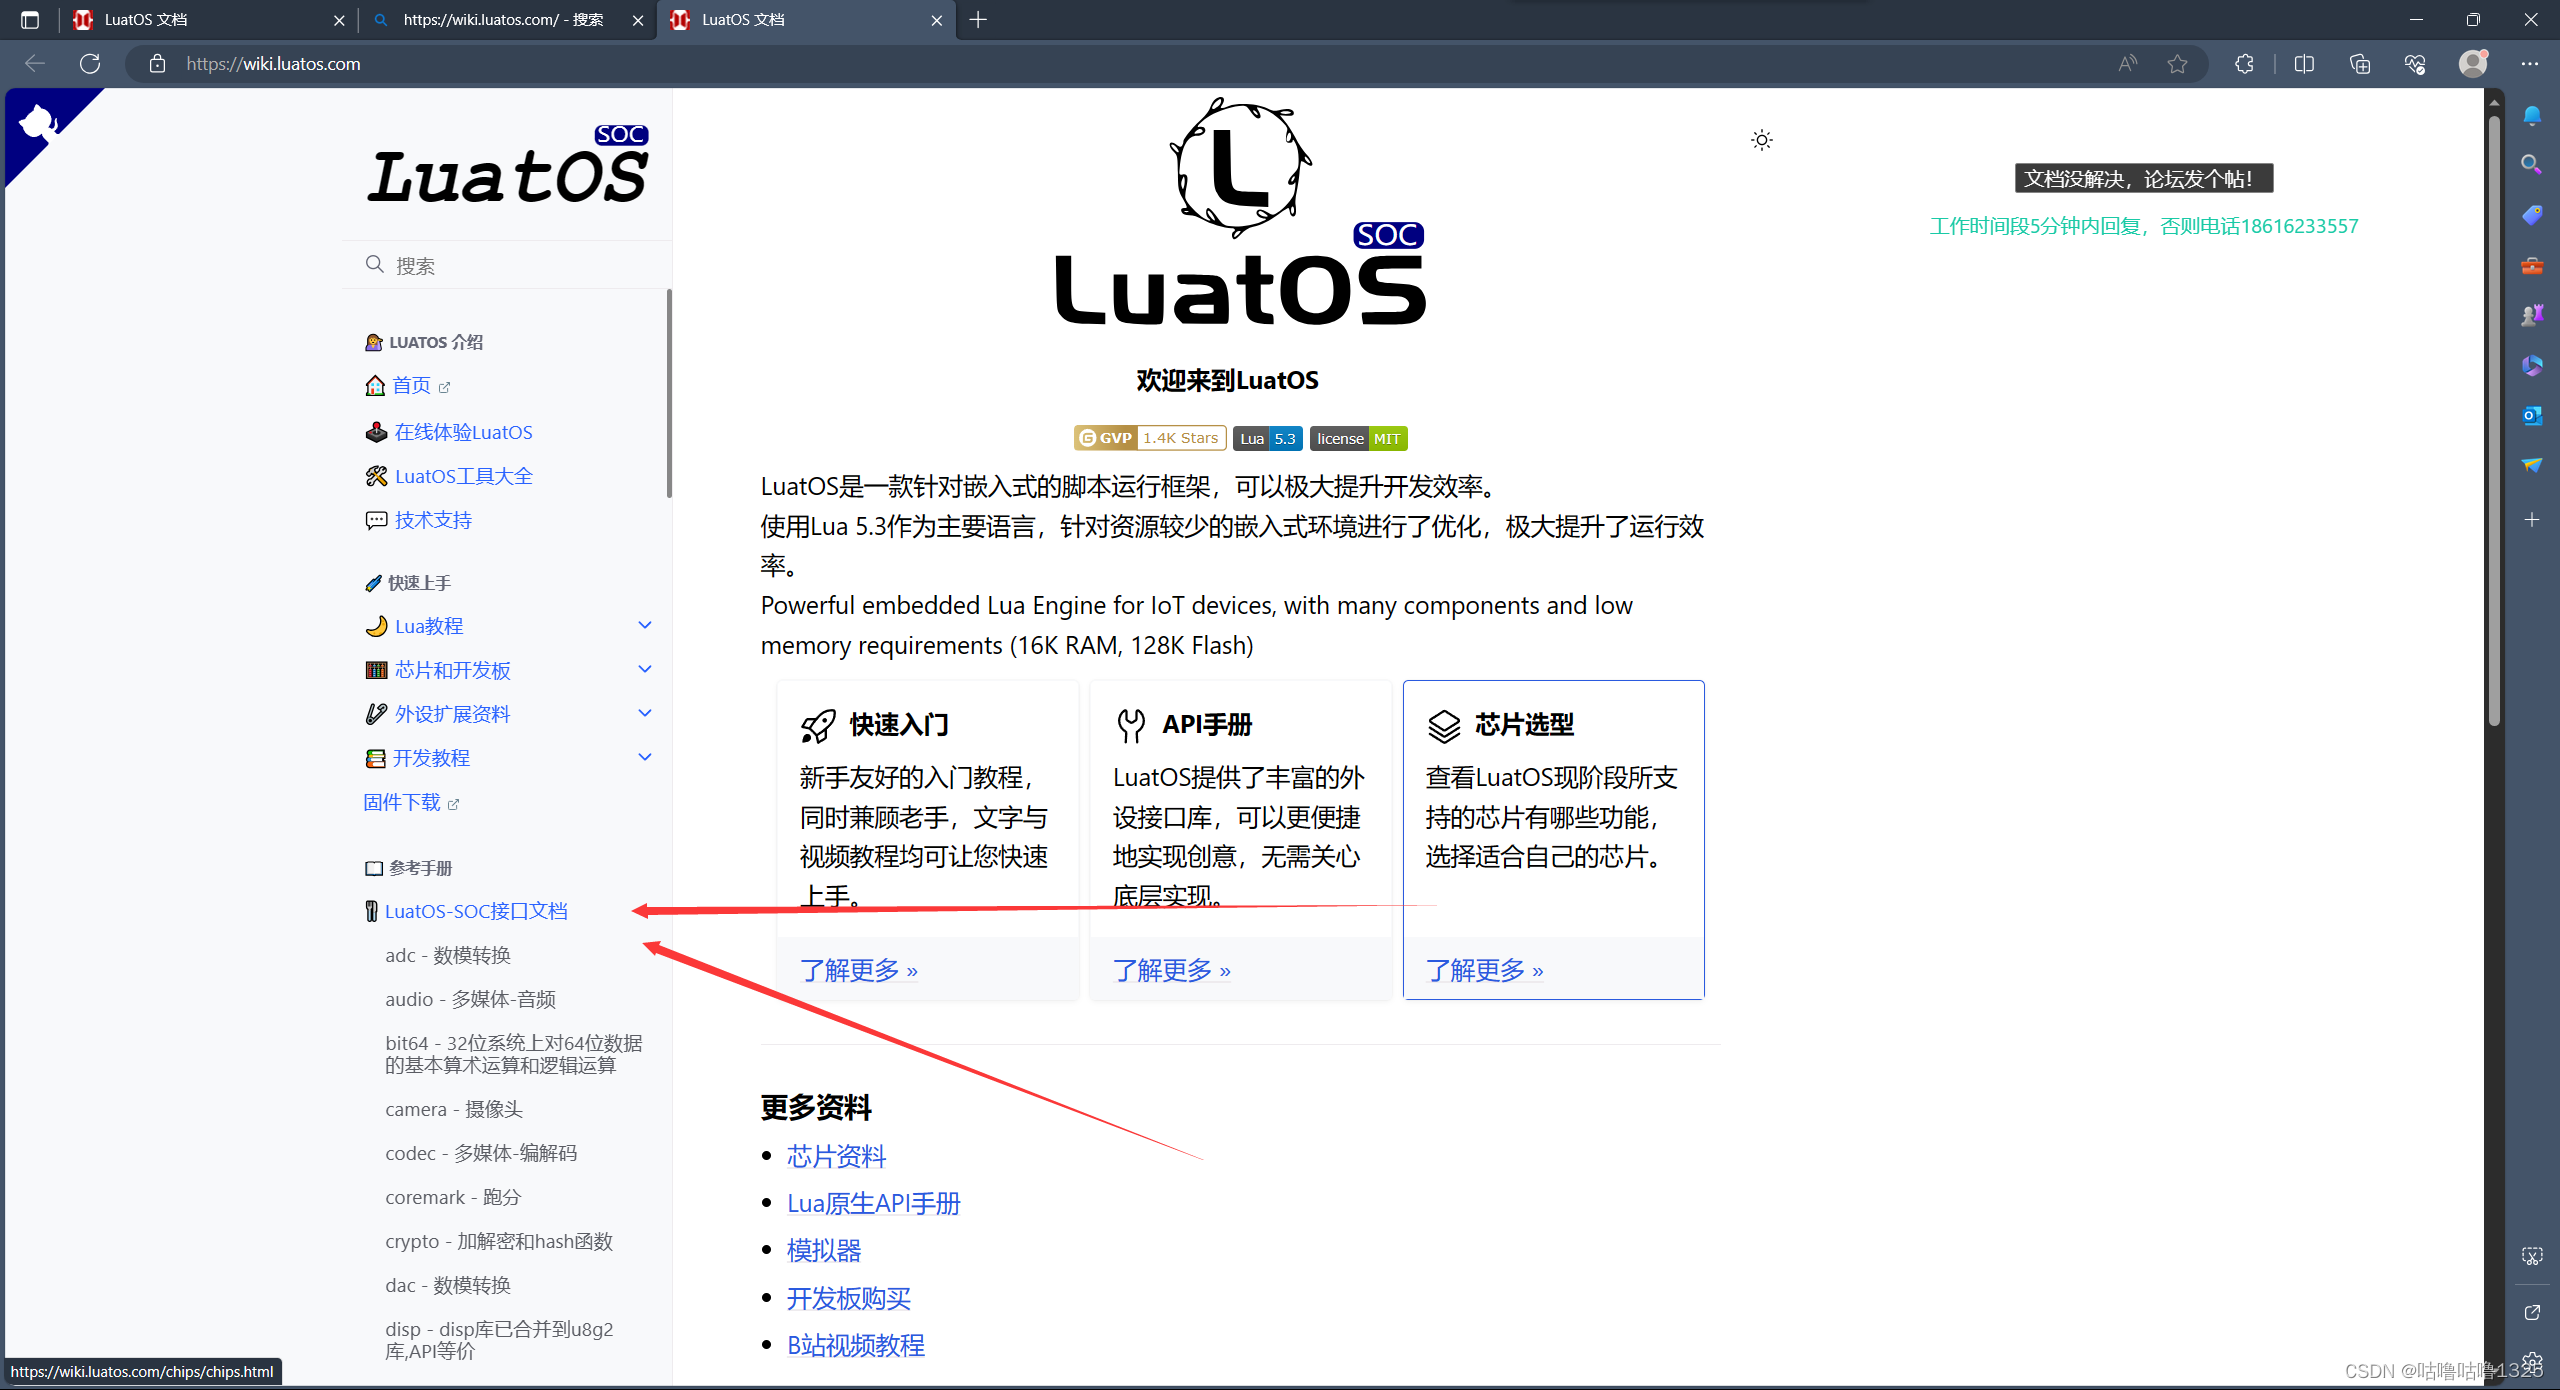2560x1390 pixels.
Task: Open Outlook from the Edge sidebar
Action: pos(2532,415)
